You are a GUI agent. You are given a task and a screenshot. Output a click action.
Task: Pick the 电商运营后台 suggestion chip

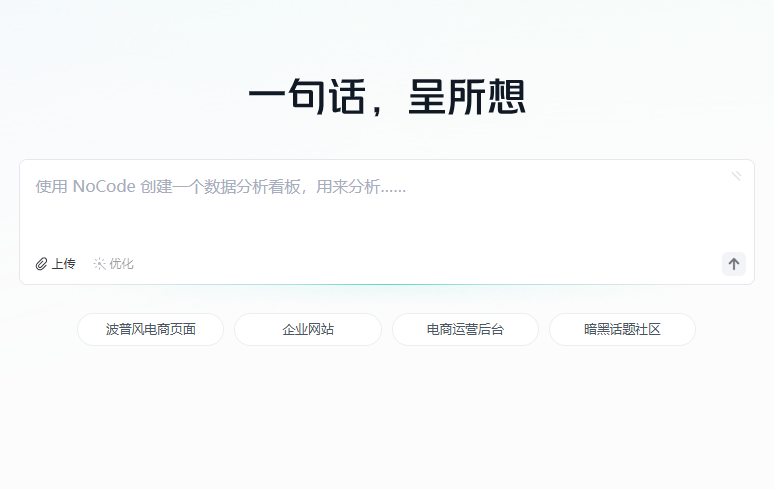(x=465, y=329)
